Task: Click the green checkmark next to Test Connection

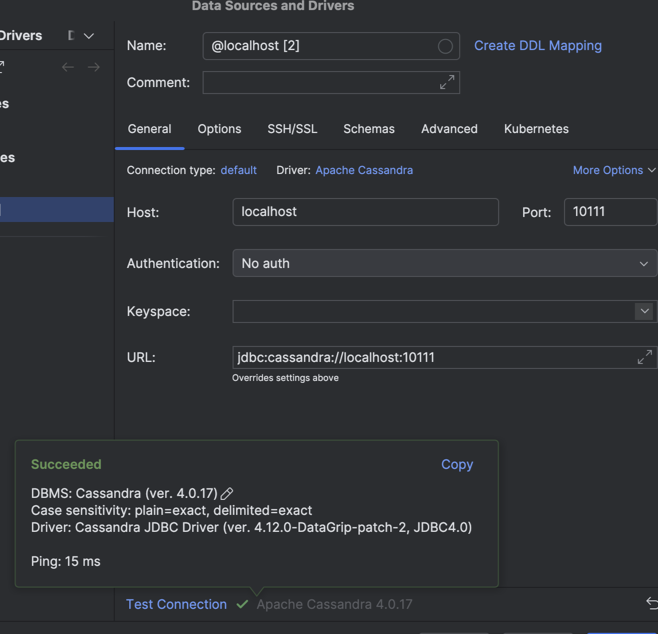Action: point(242,604)
